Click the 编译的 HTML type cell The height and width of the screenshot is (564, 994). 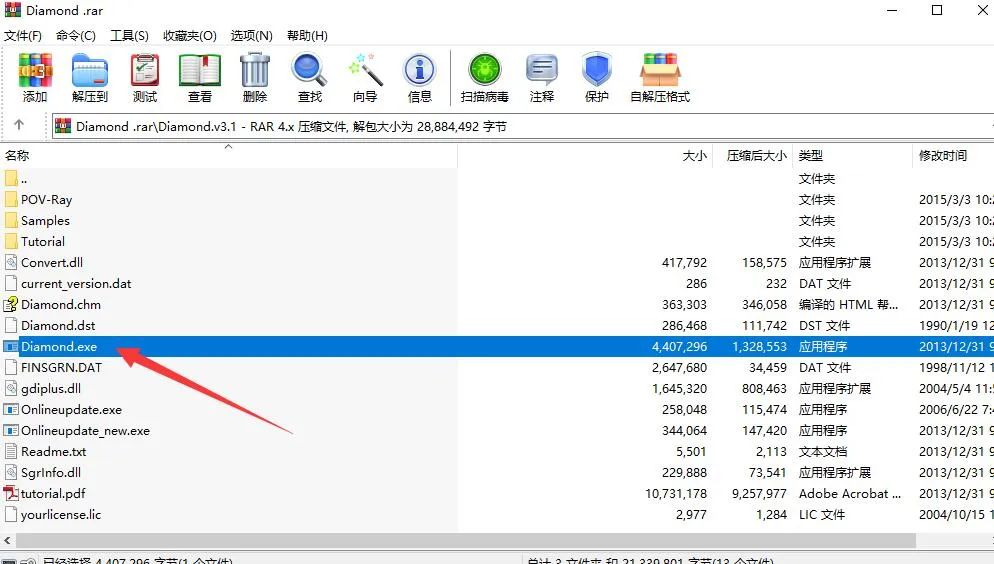click(x=848, y=305)
